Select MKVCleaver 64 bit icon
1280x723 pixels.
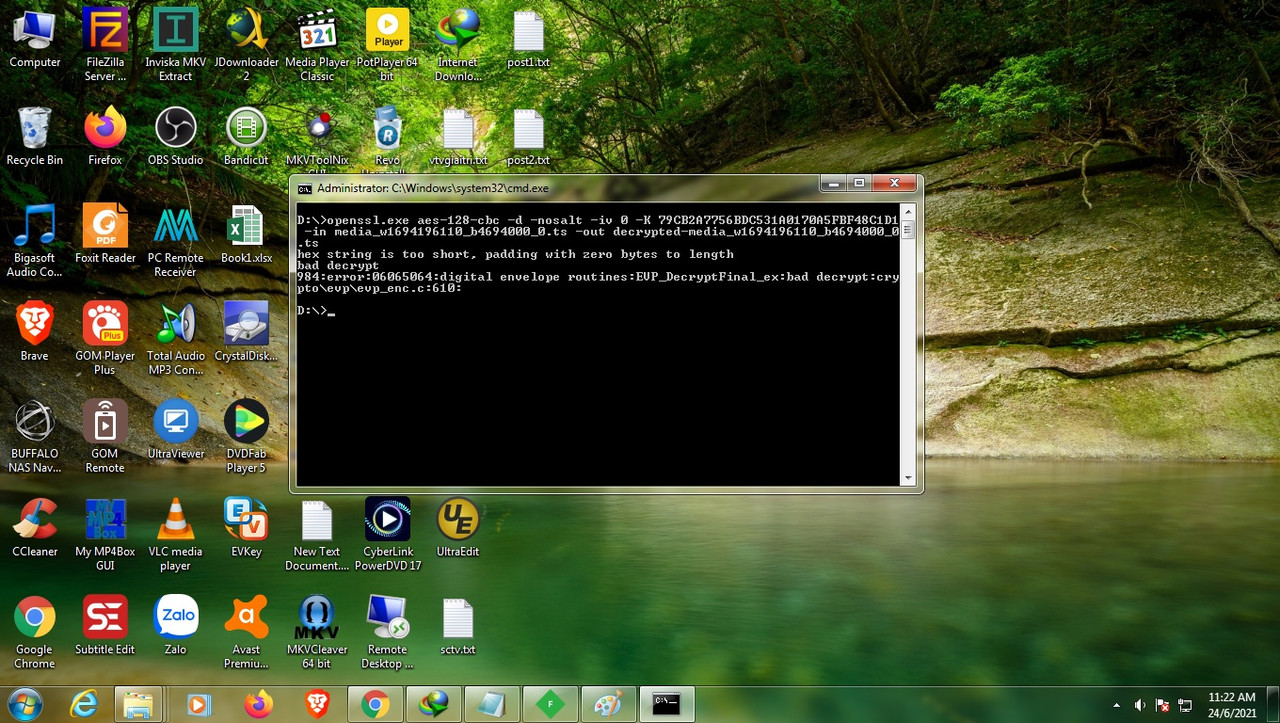click(317, 633)
